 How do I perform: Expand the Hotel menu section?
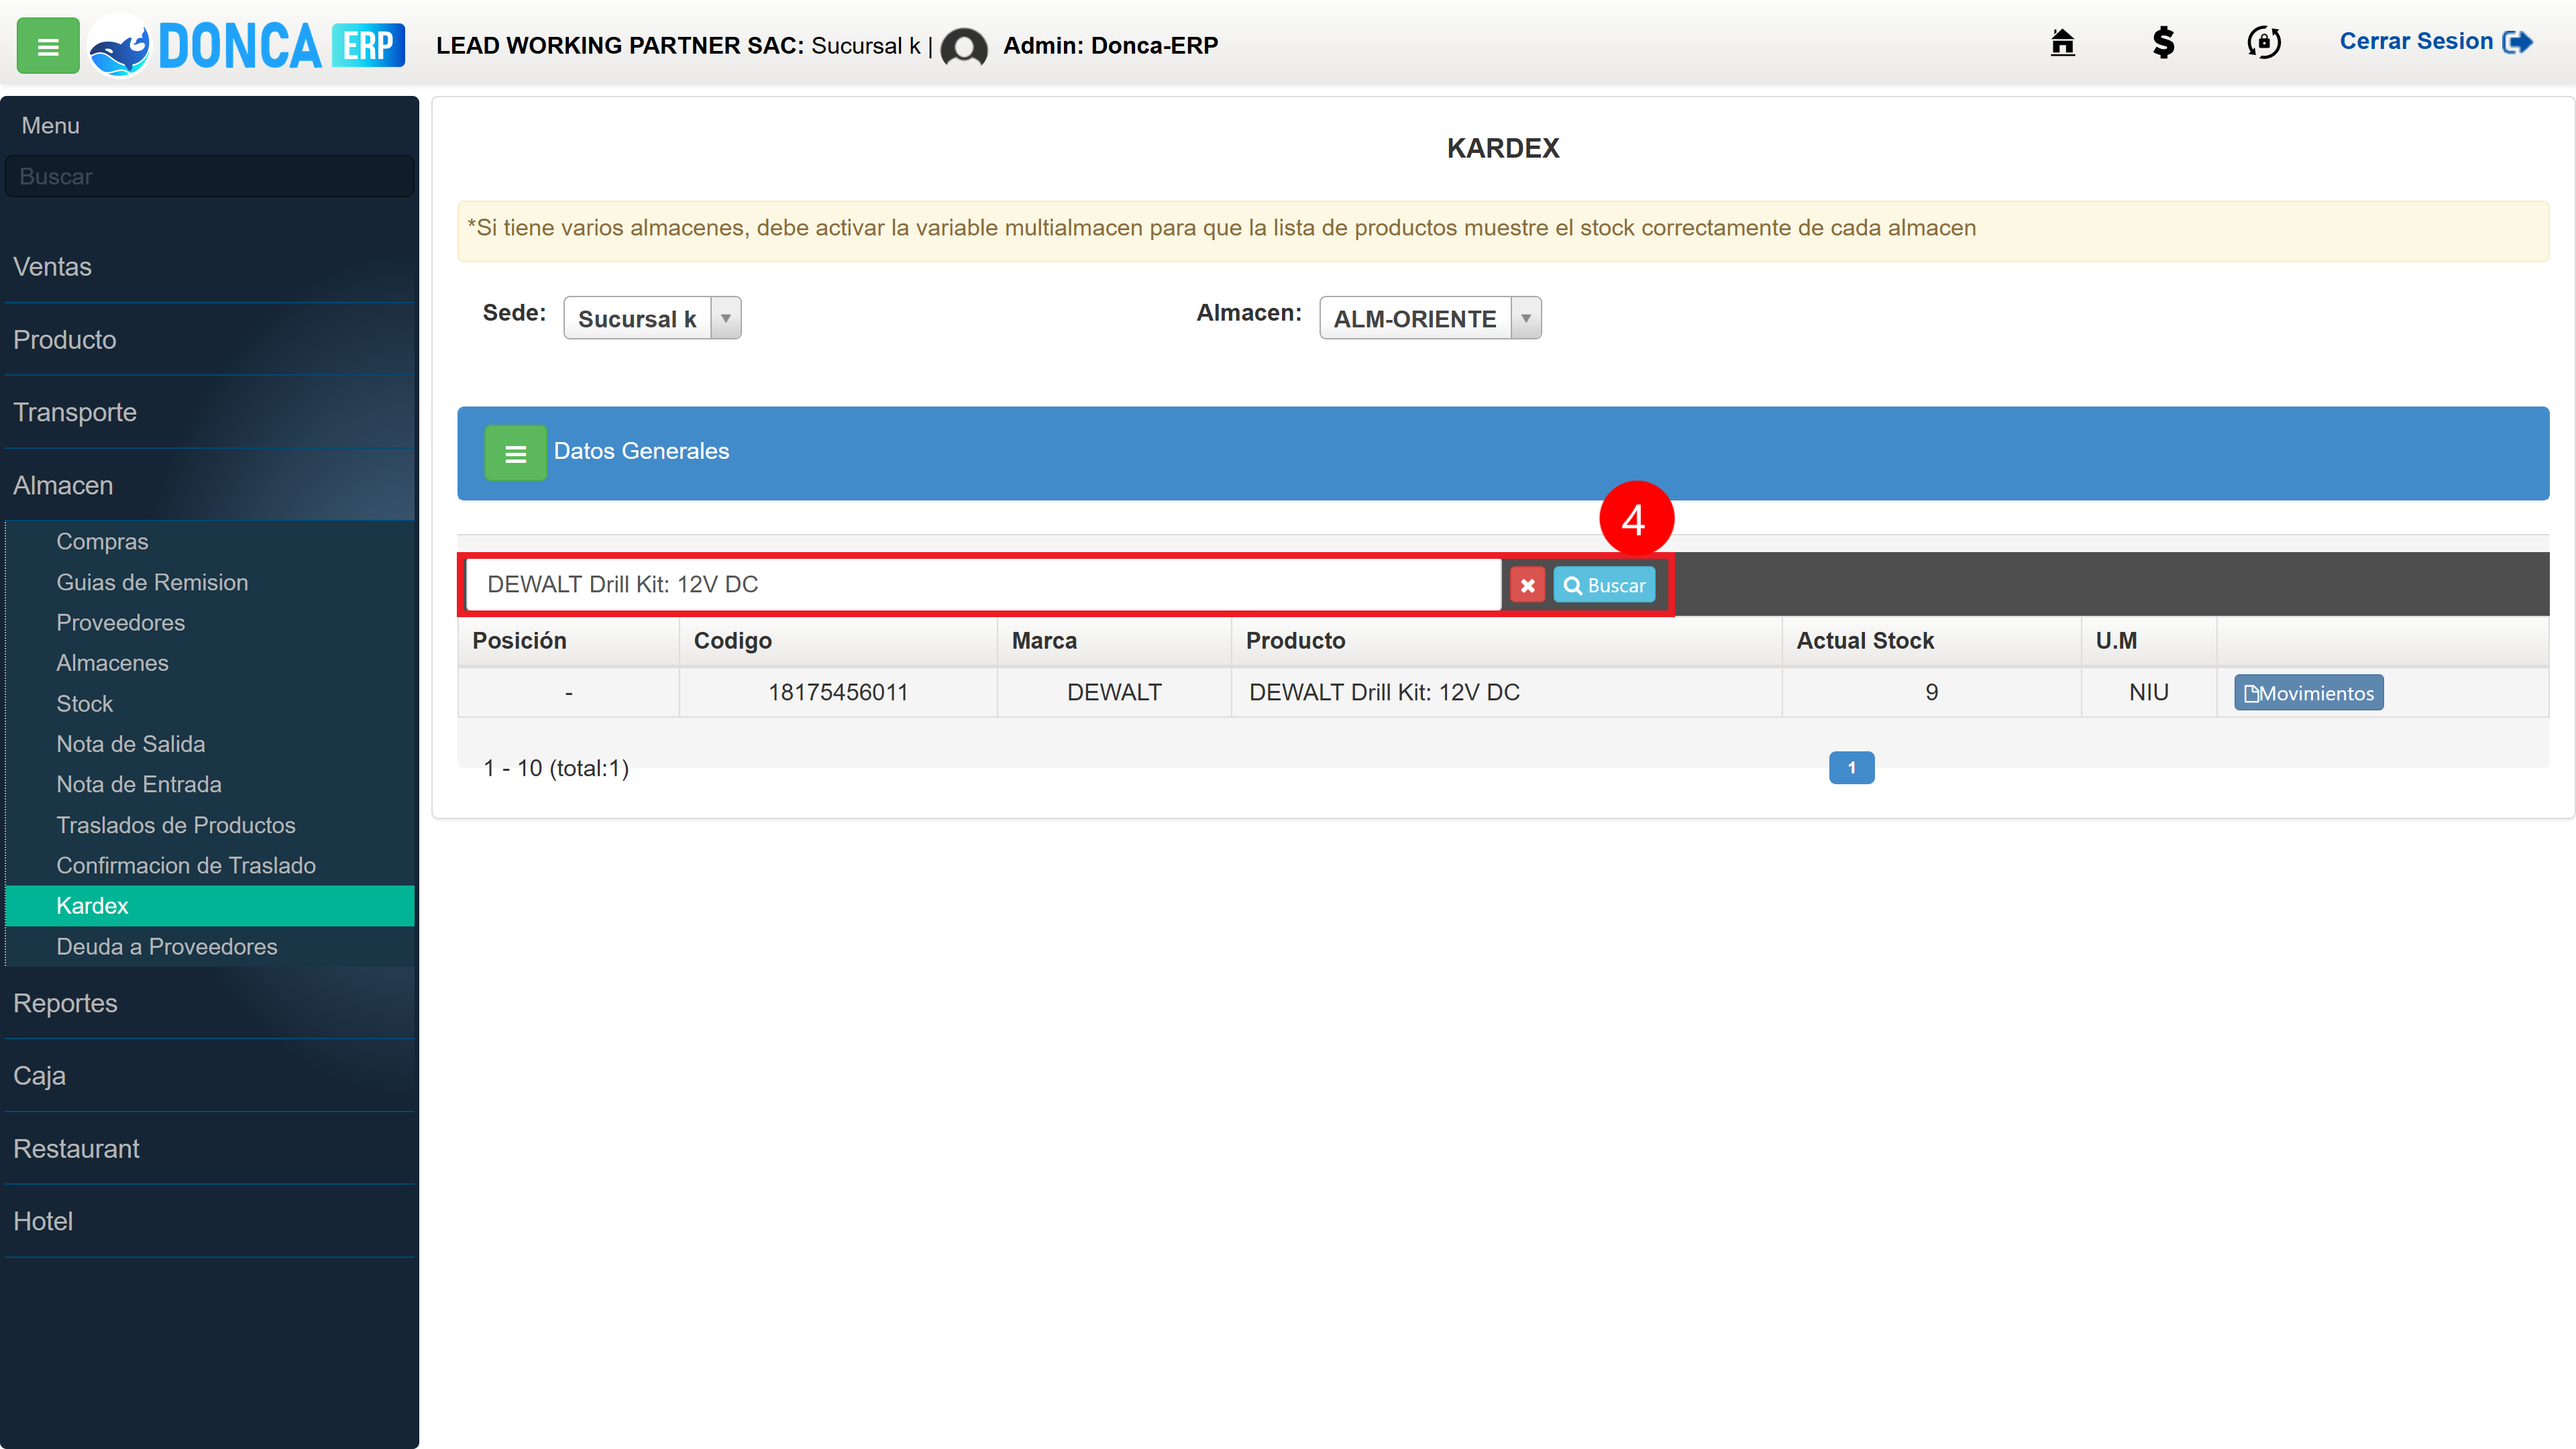pyautogui.click(x=209, y=1221)
